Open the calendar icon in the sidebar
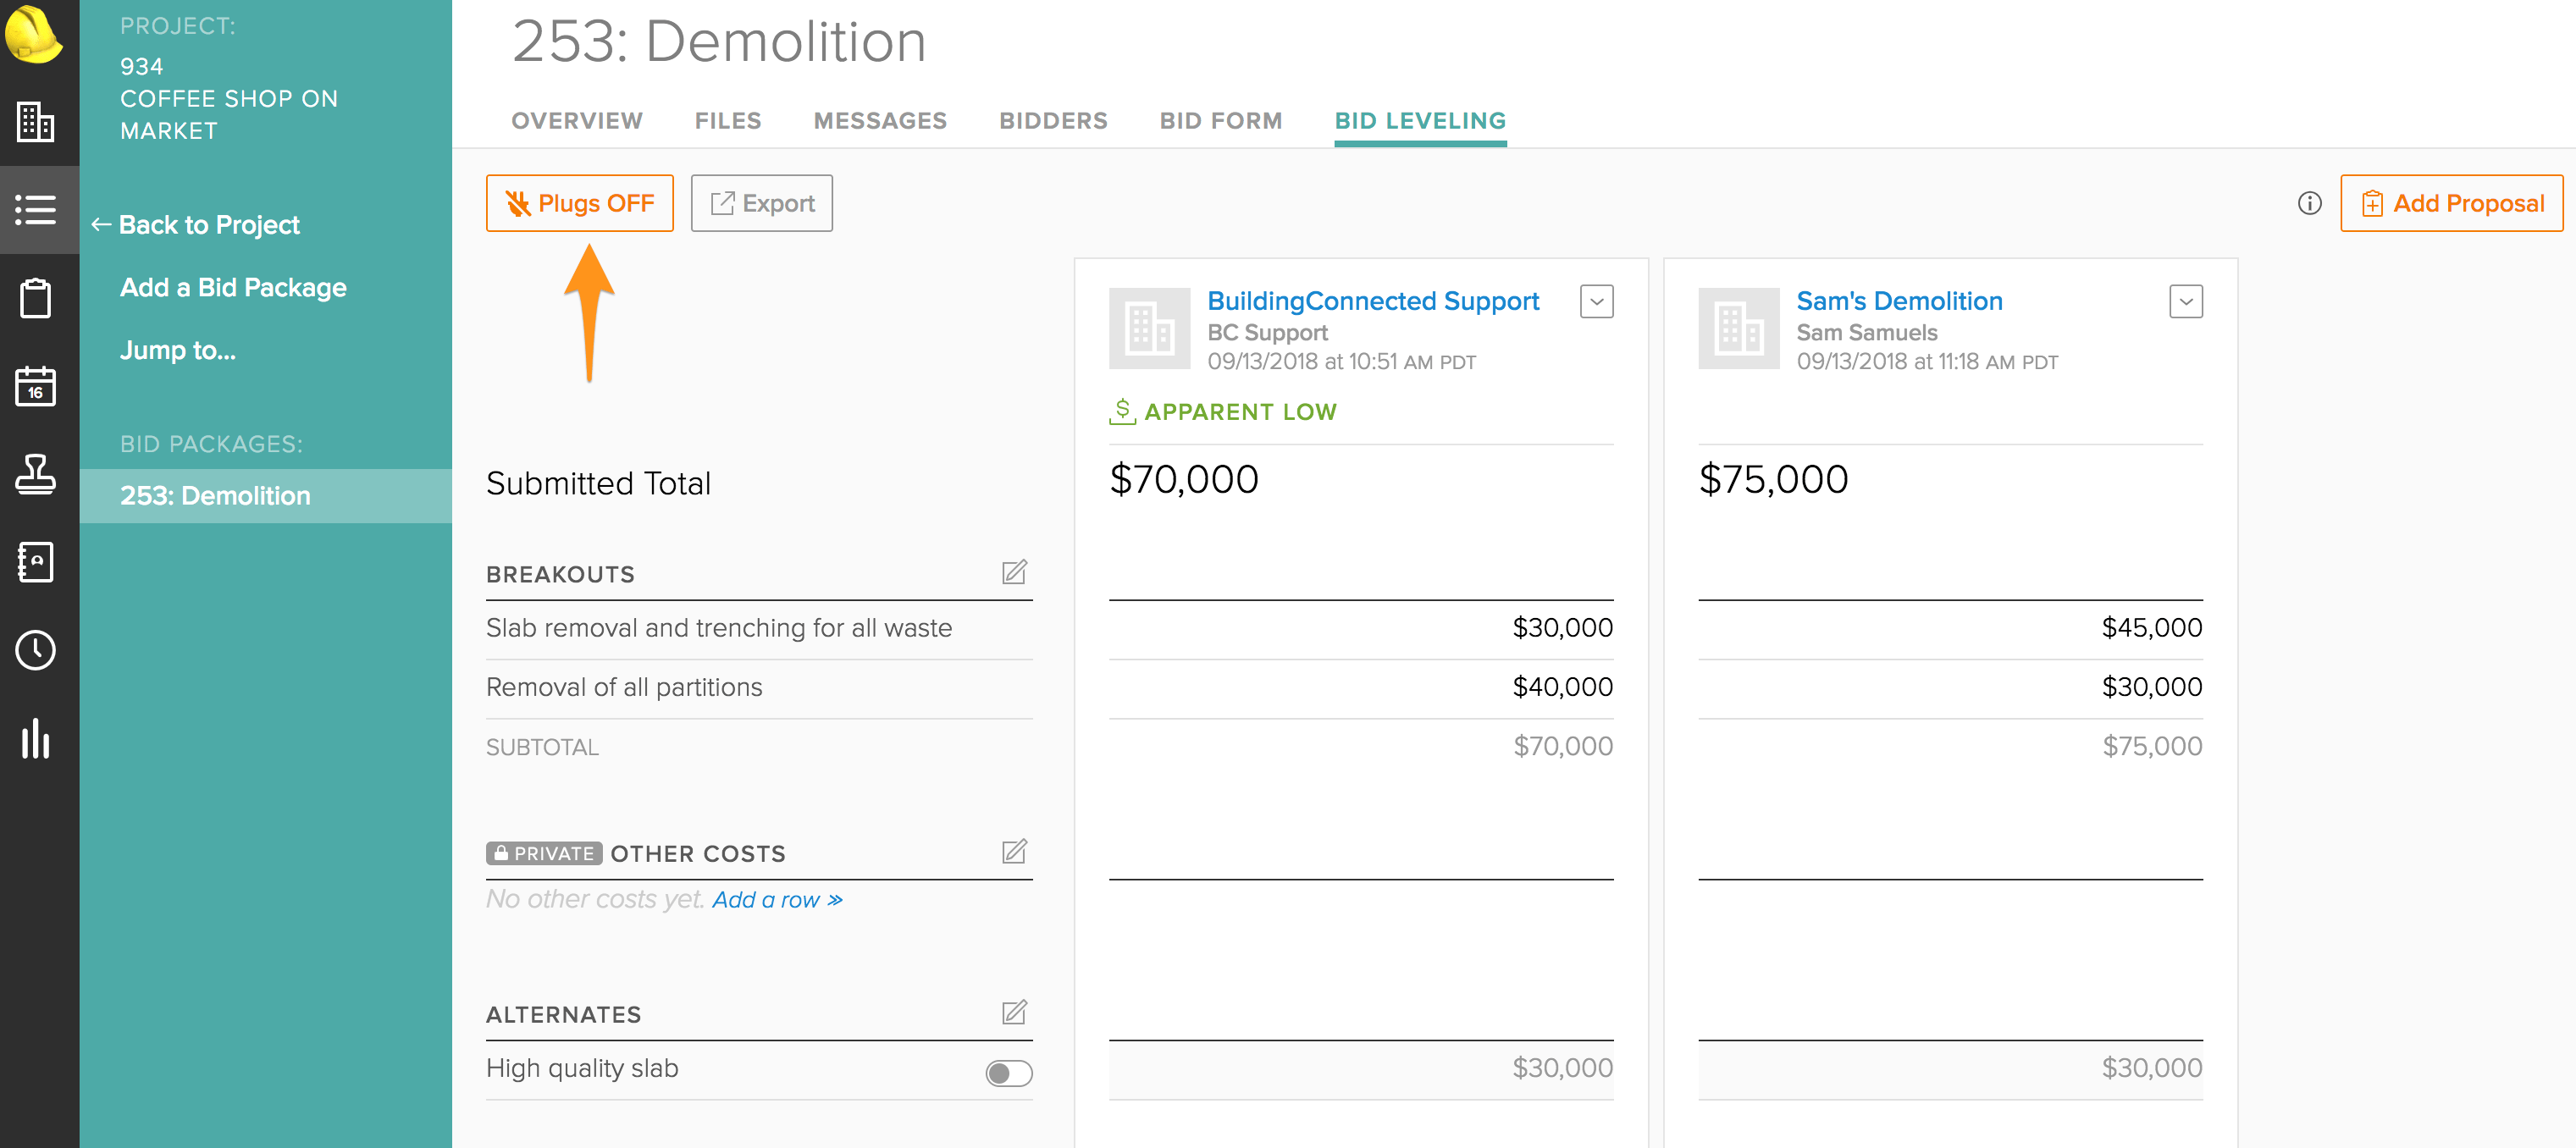The width and height of the screenshot is (2576, 1148). point(36,386)
